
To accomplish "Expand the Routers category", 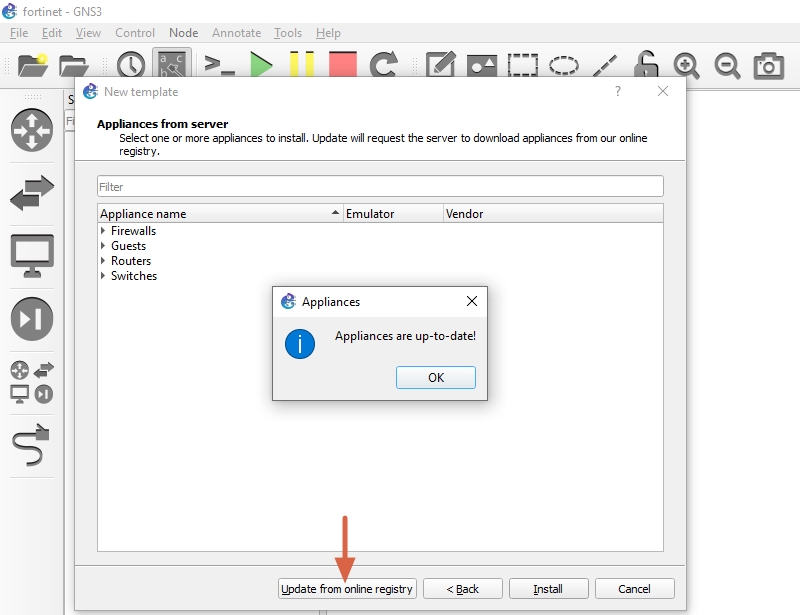I will click(x=103, y=261).
